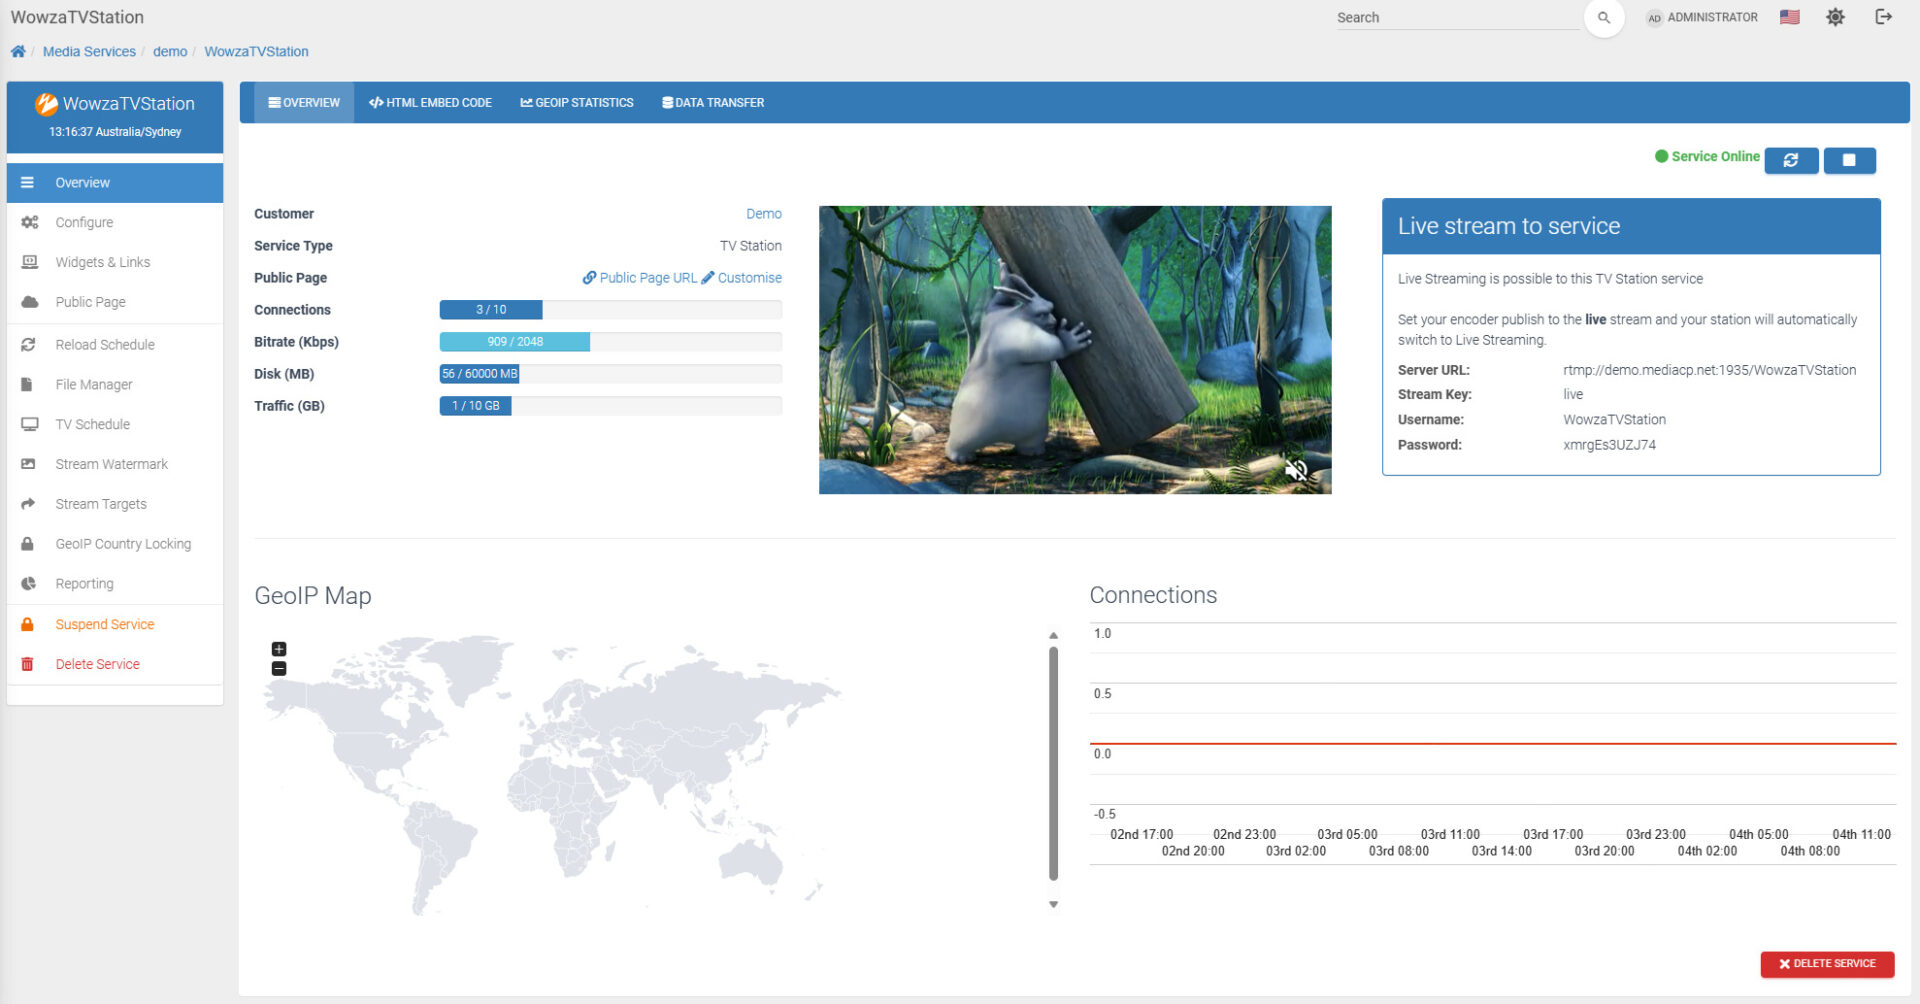1920x1004 pixels.
Task: Click the logout icon
Action: click(1883, 17)
